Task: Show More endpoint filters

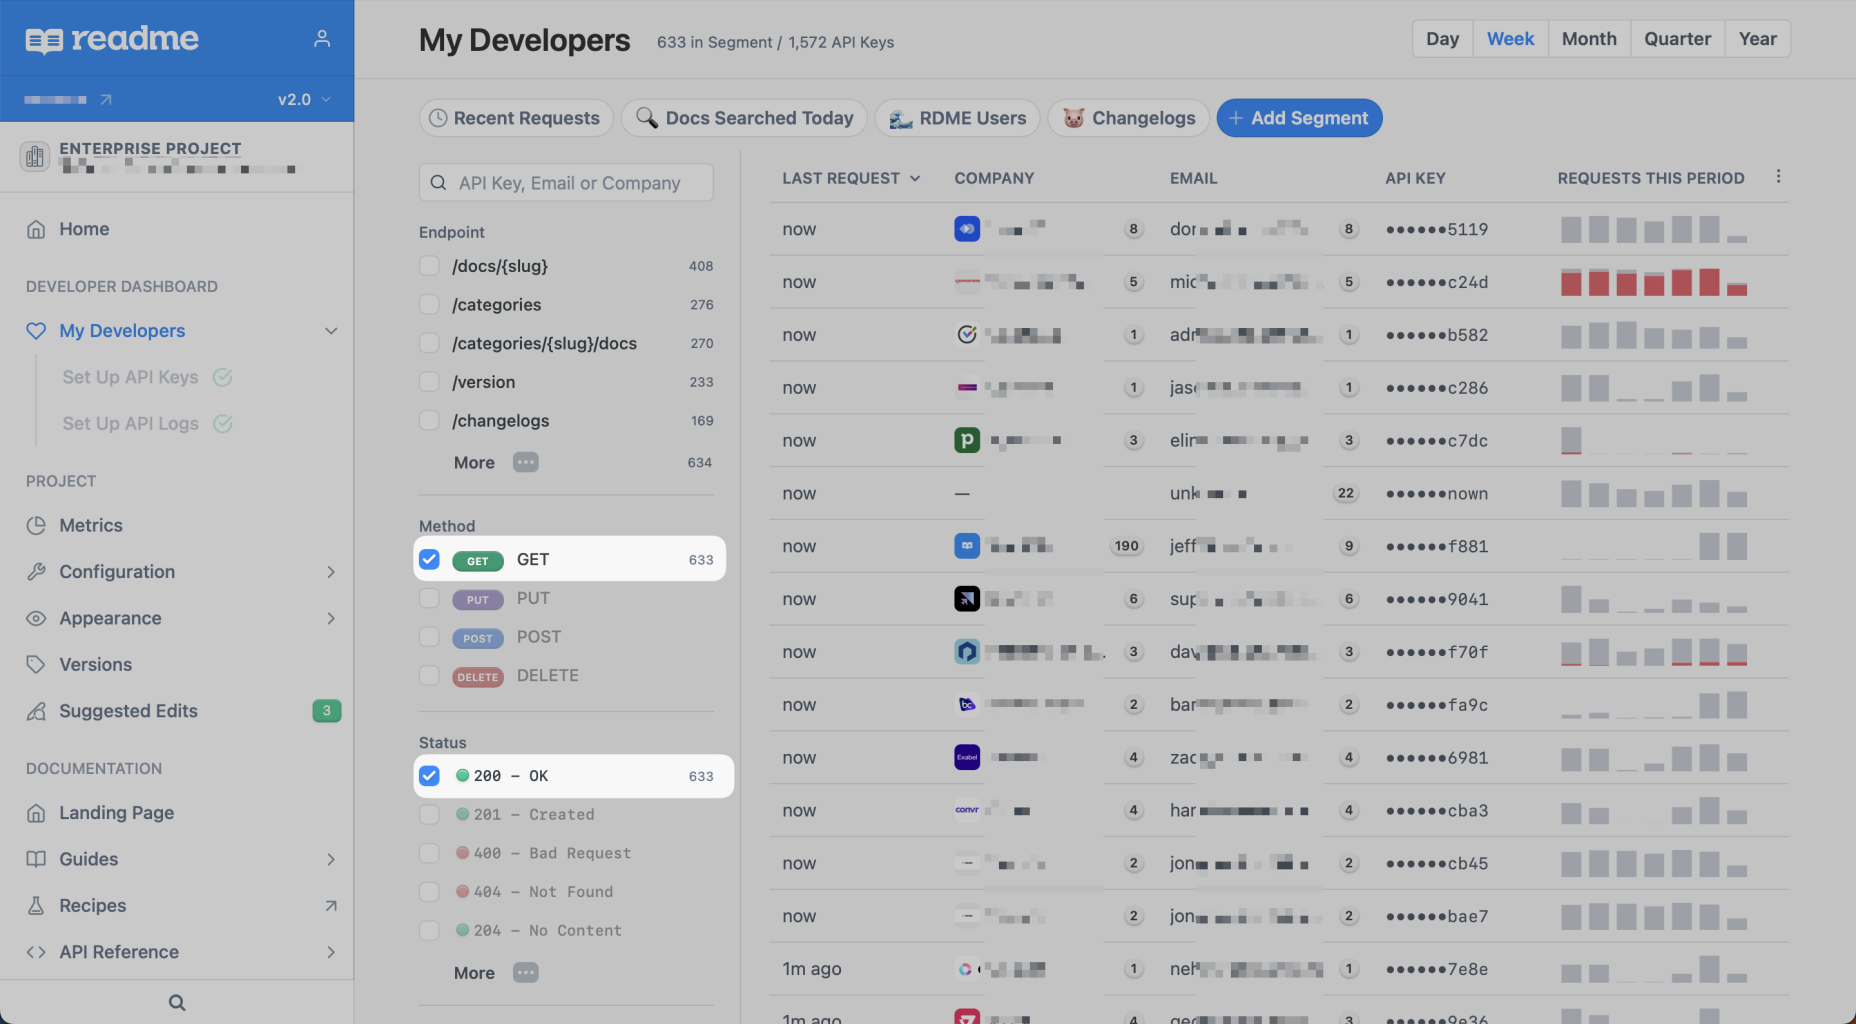Action: coord(474,463)
